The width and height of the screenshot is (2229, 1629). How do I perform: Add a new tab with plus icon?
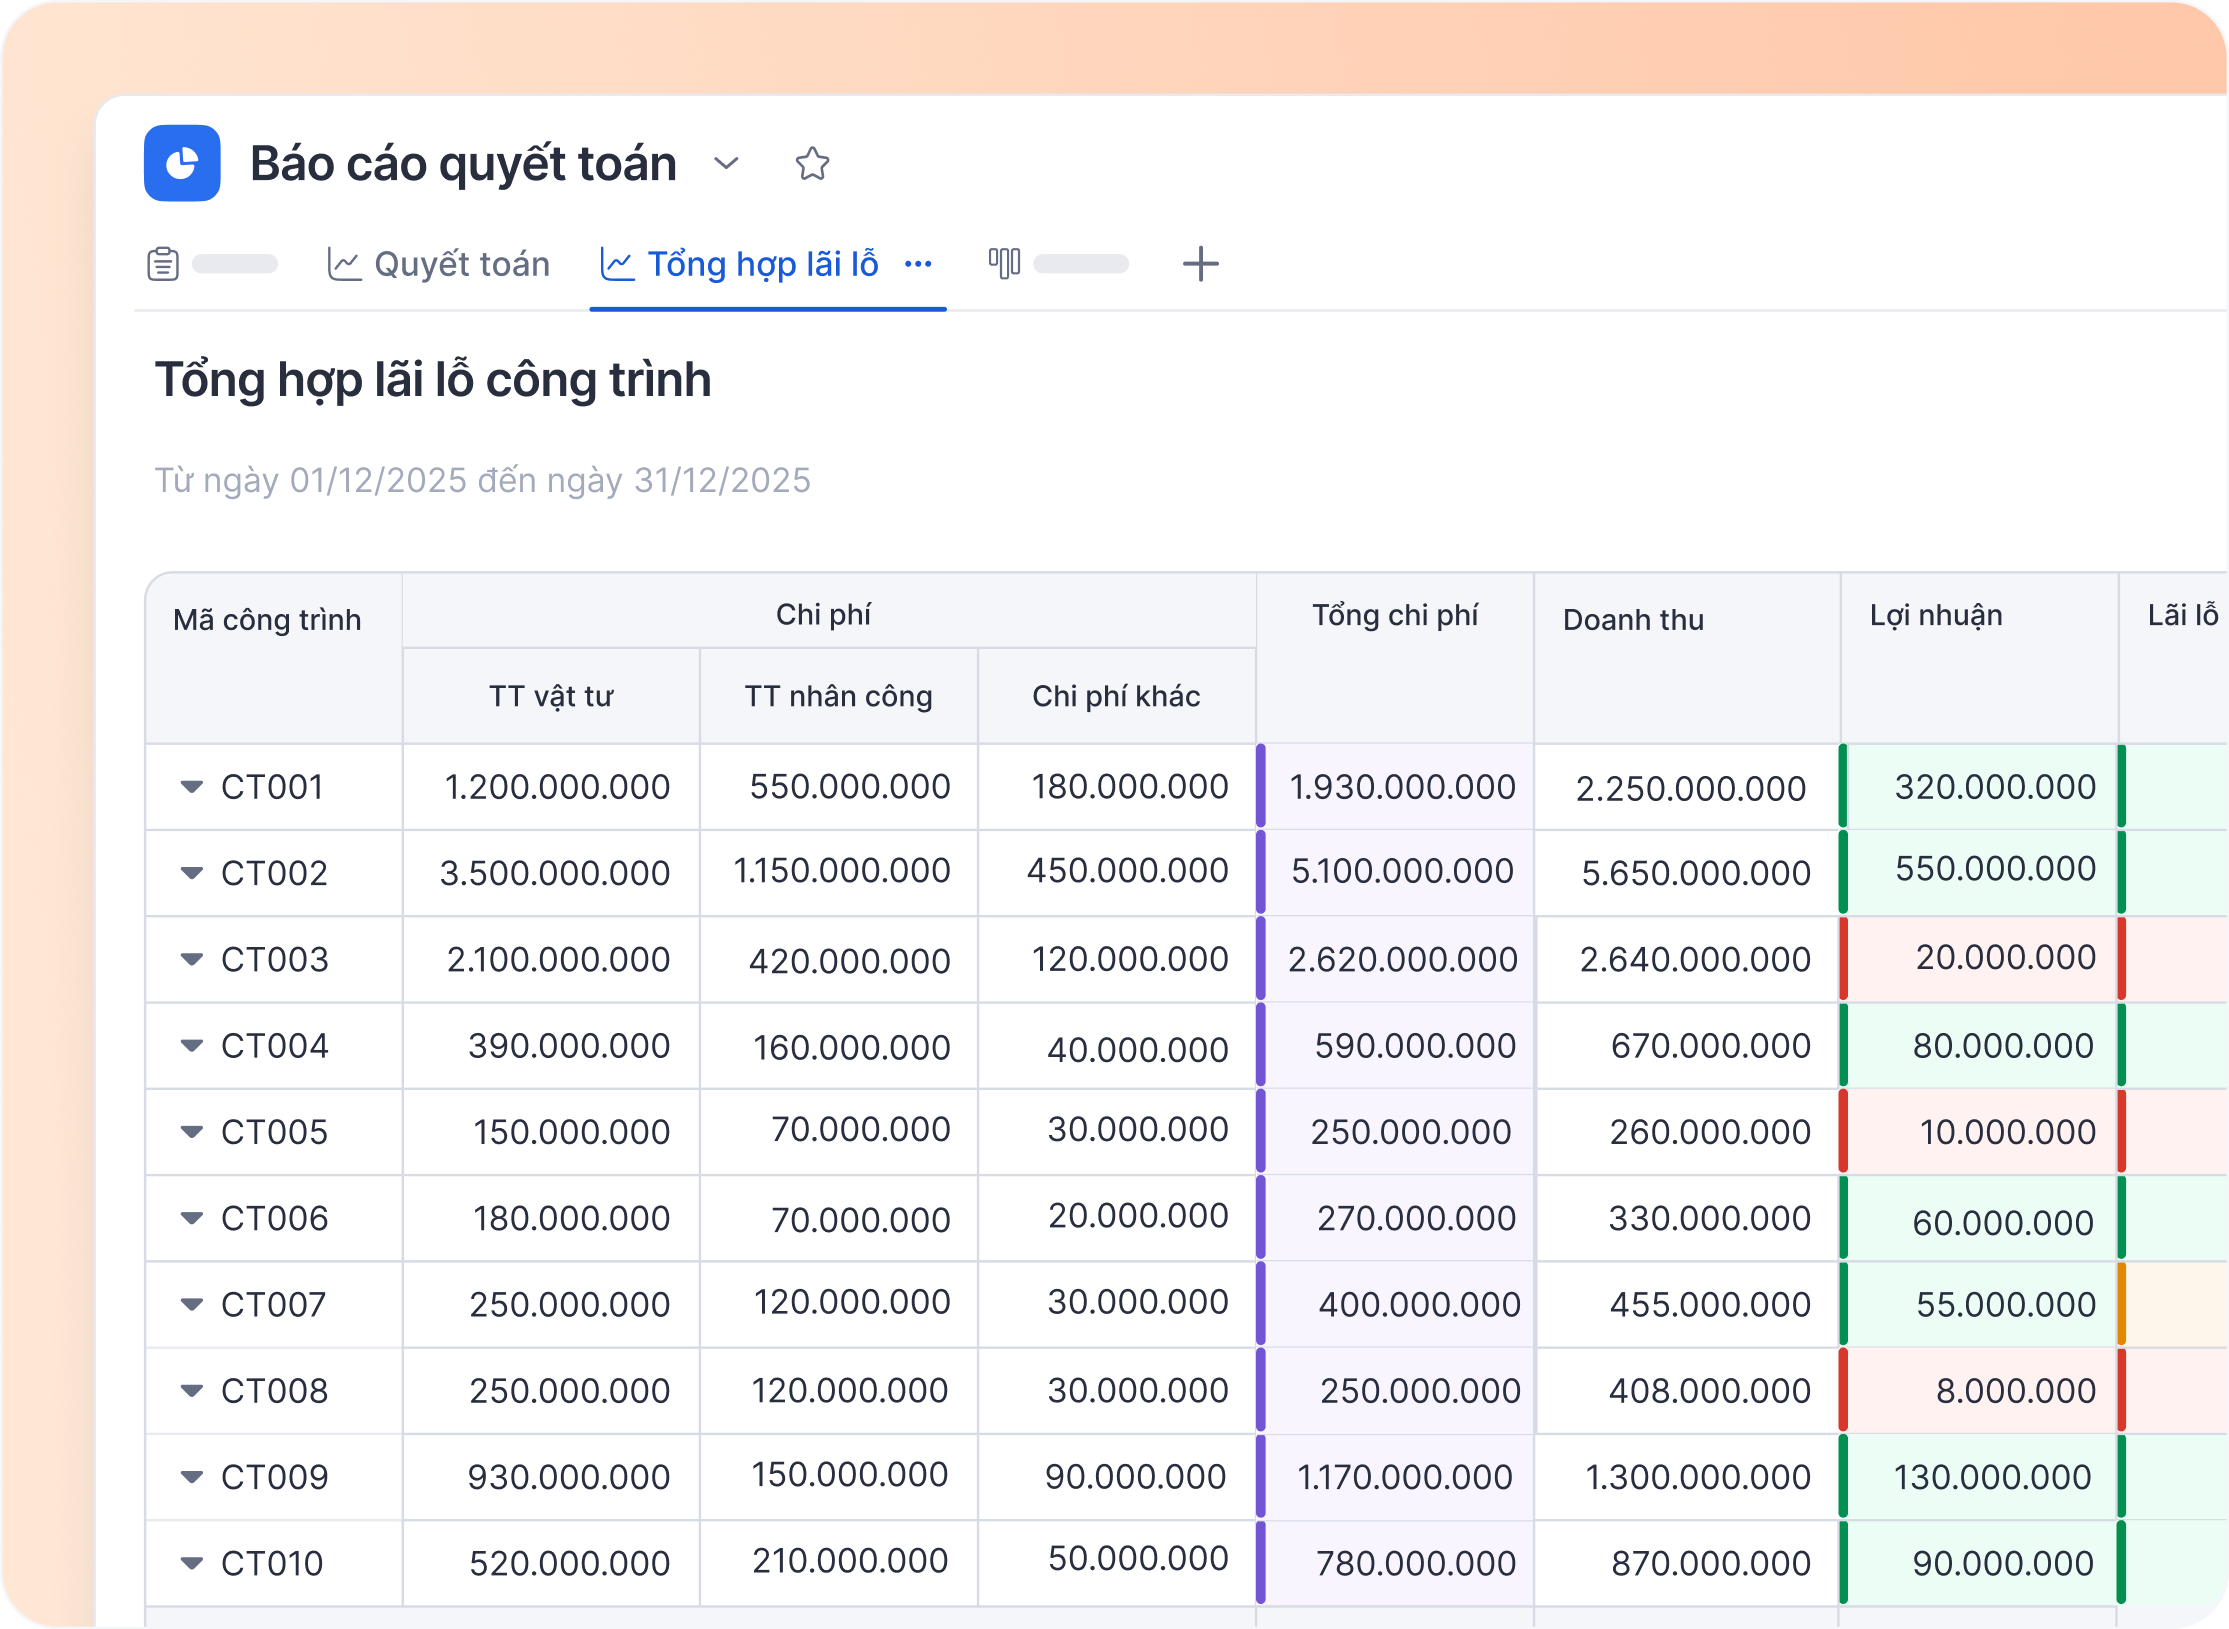1200,264
